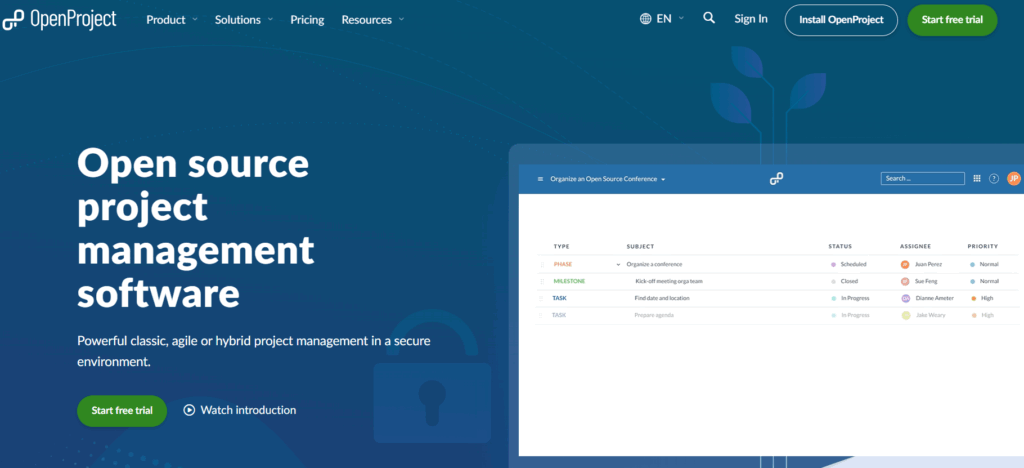This screenshot has height=468, width=1024.
Task: Click the Search field in the preview
Action: [x=922, y=179]
